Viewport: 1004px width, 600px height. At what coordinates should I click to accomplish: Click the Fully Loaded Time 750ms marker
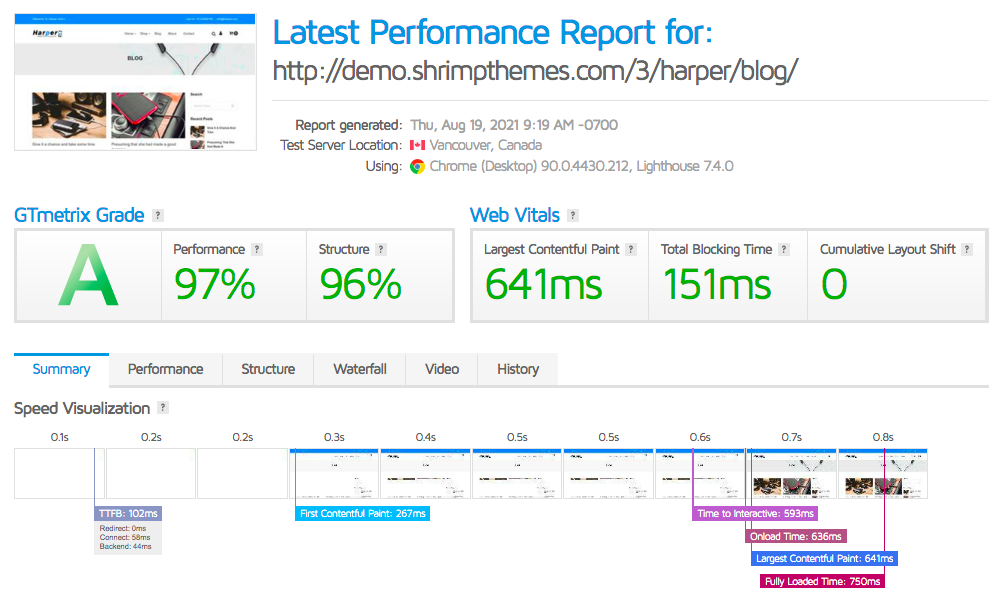[823, 581]
